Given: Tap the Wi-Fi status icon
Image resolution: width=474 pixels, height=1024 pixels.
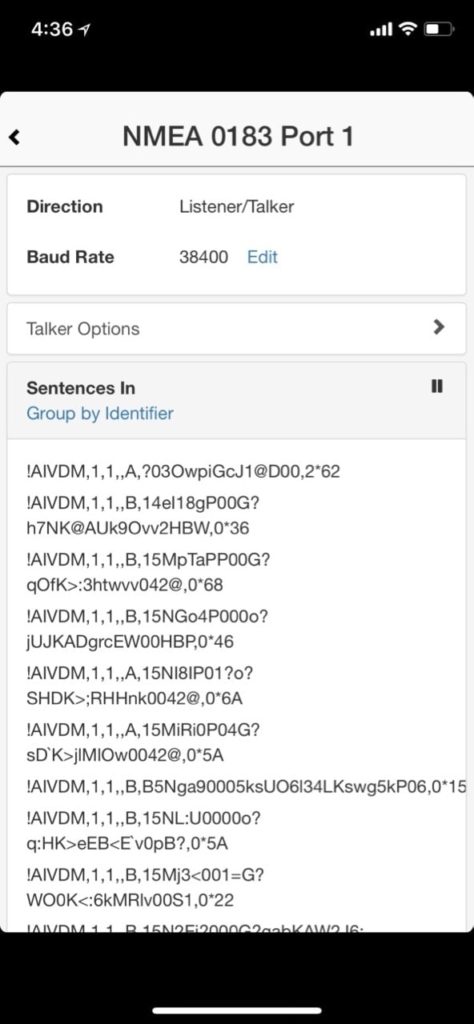Looking at the screenshot, I should tap(408, 29).
